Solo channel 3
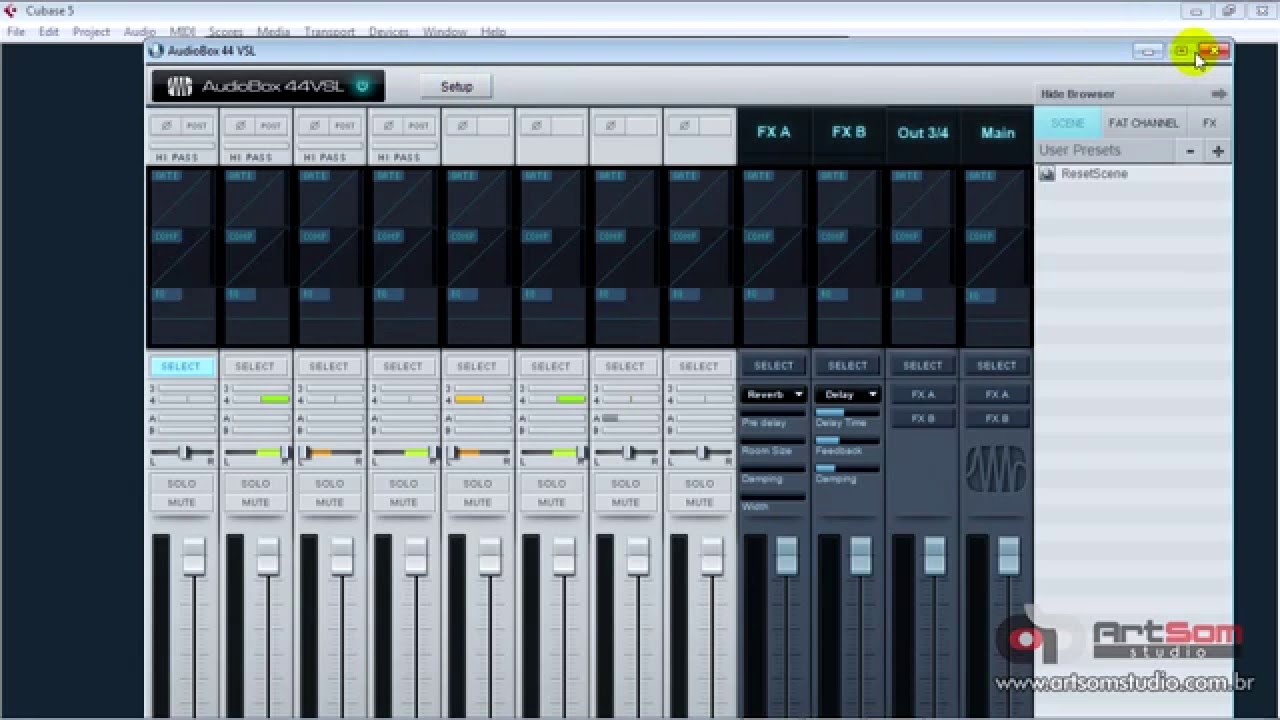Screen dimensions: 1280x720 329,484
